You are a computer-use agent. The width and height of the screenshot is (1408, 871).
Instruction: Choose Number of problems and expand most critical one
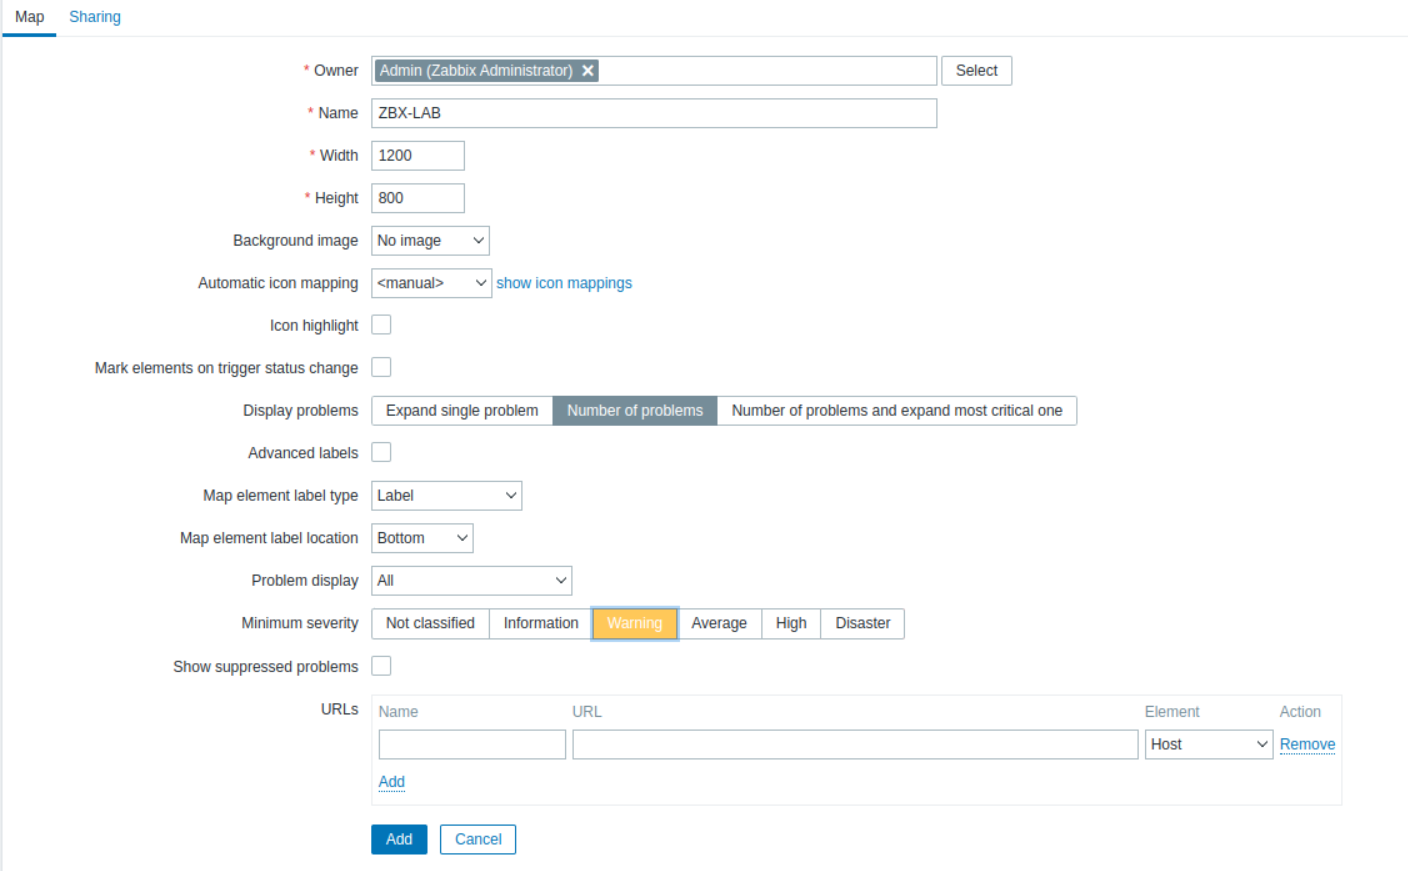tap(897, 411)
